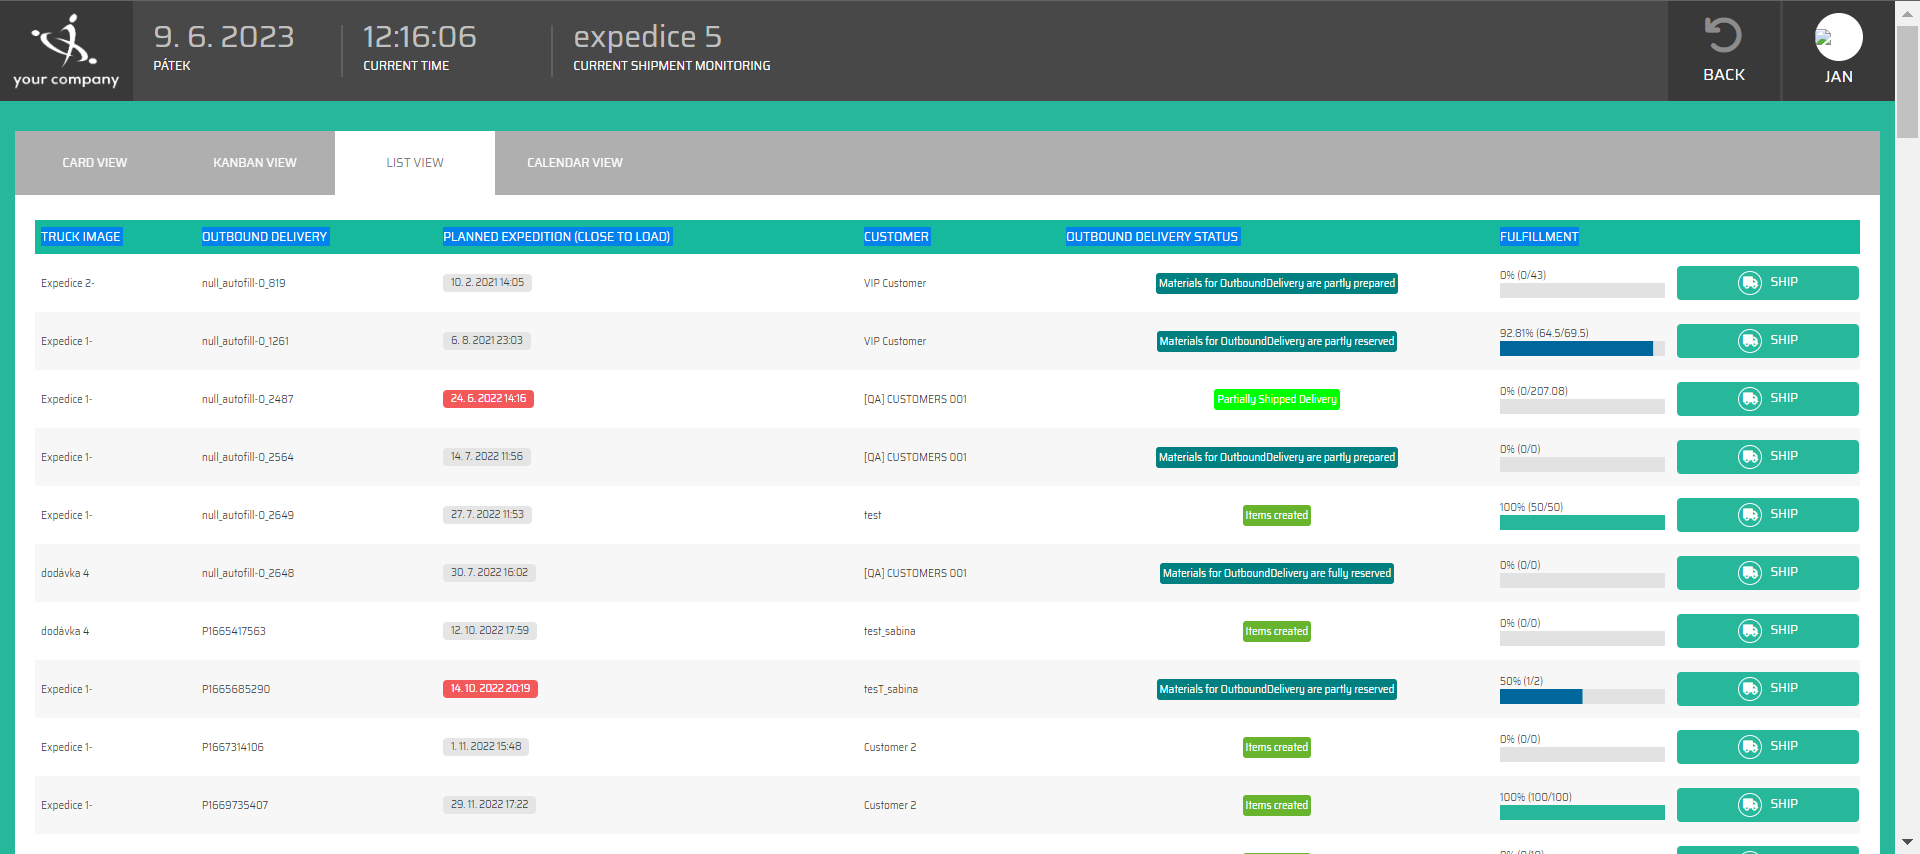
Task: Click the your company logo
Action: (66, 50)
